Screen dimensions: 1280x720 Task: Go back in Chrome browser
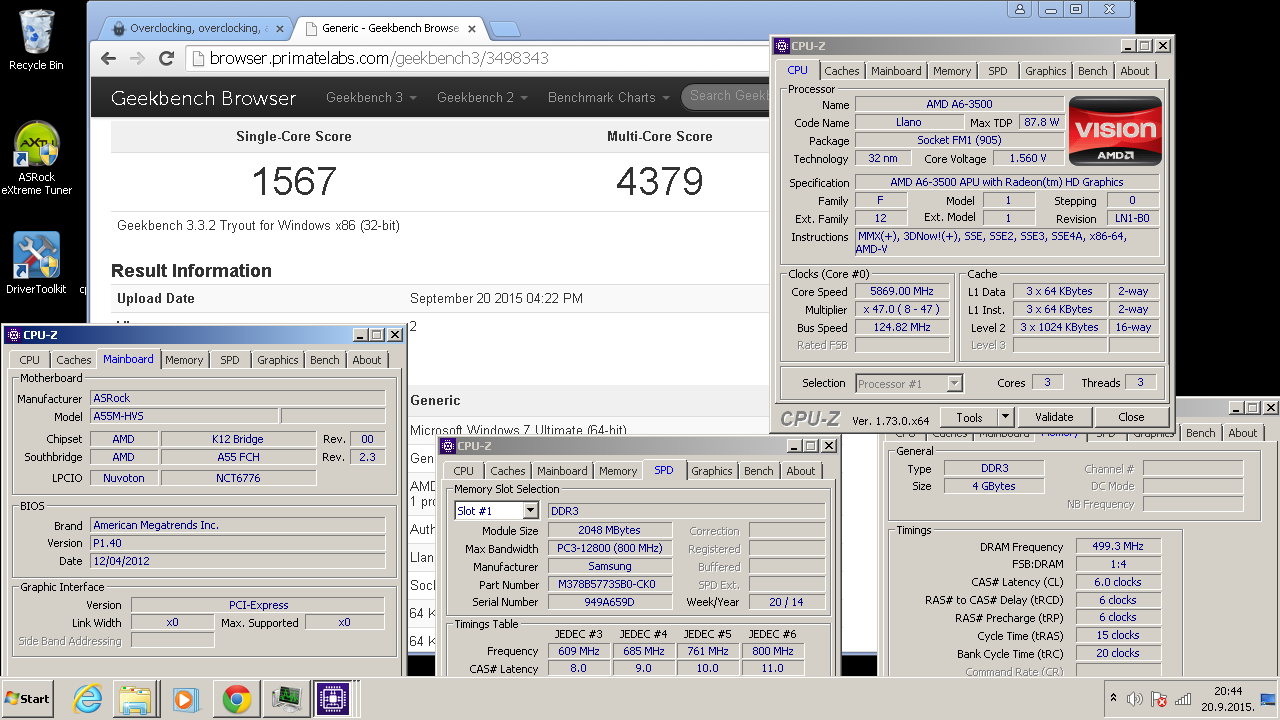coord(108,58)
